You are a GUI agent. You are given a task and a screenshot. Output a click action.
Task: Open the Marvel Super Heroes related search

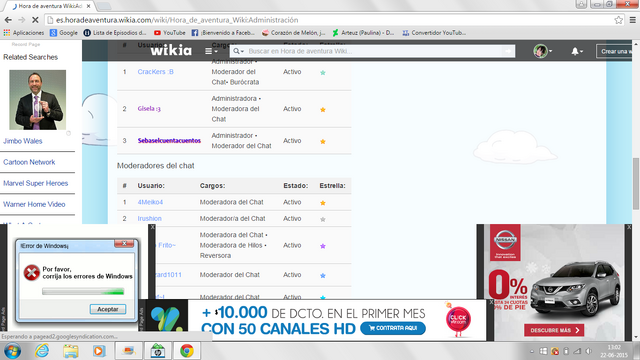(36, 183)
